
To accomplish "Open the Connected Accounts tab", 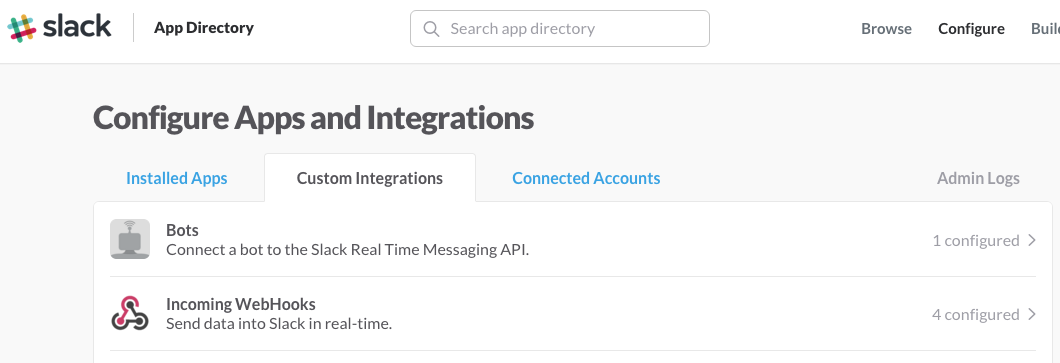I will click(586, 178).
